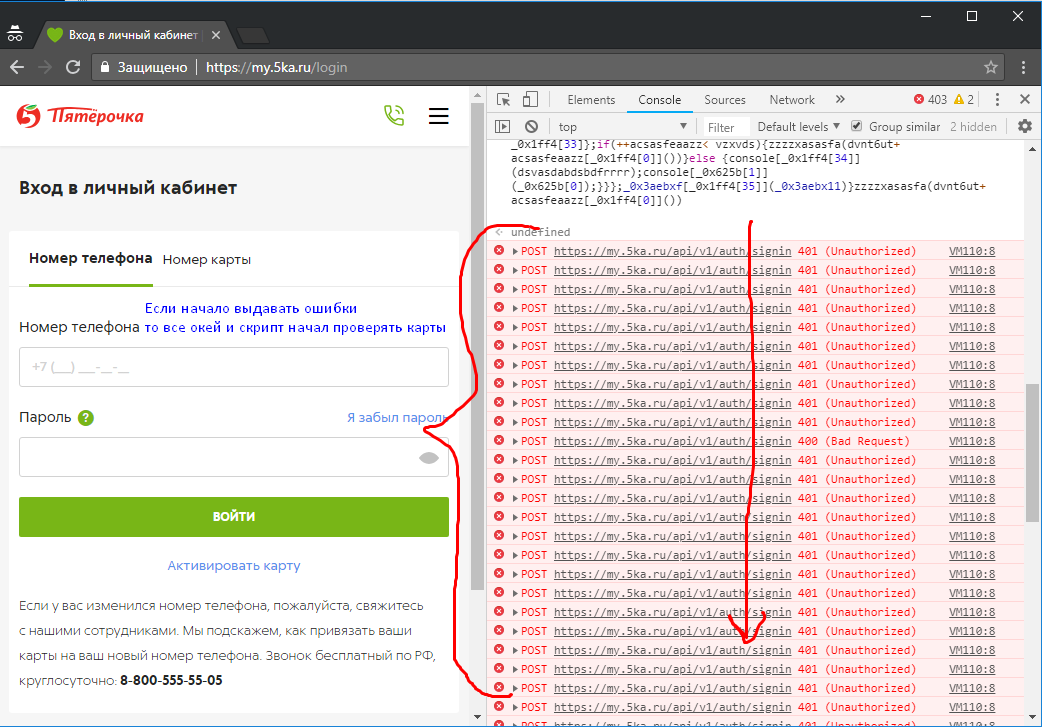Click the page's vertical scrollbar thumb
The width and height of the screenshot is (1042, 727).
(477, 346)
